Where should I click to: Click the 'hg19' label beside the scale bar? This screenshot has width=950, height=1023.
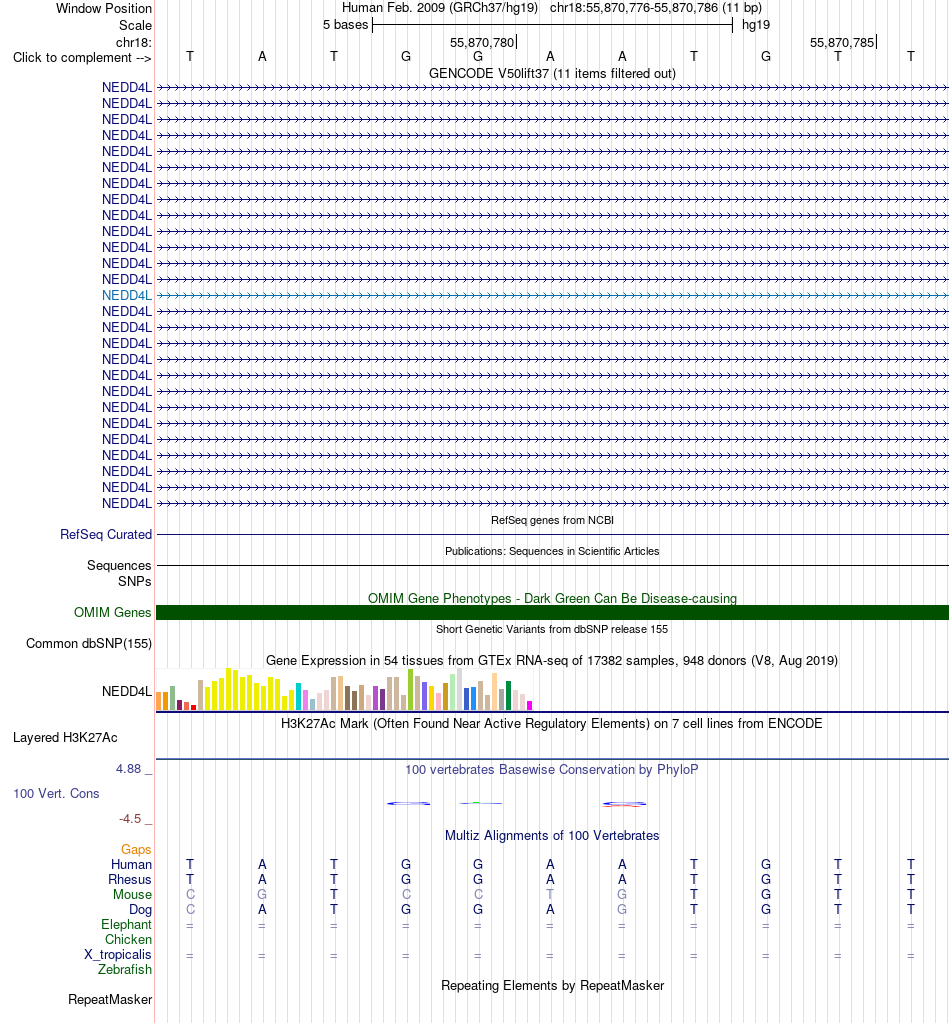tap(756, 25)
